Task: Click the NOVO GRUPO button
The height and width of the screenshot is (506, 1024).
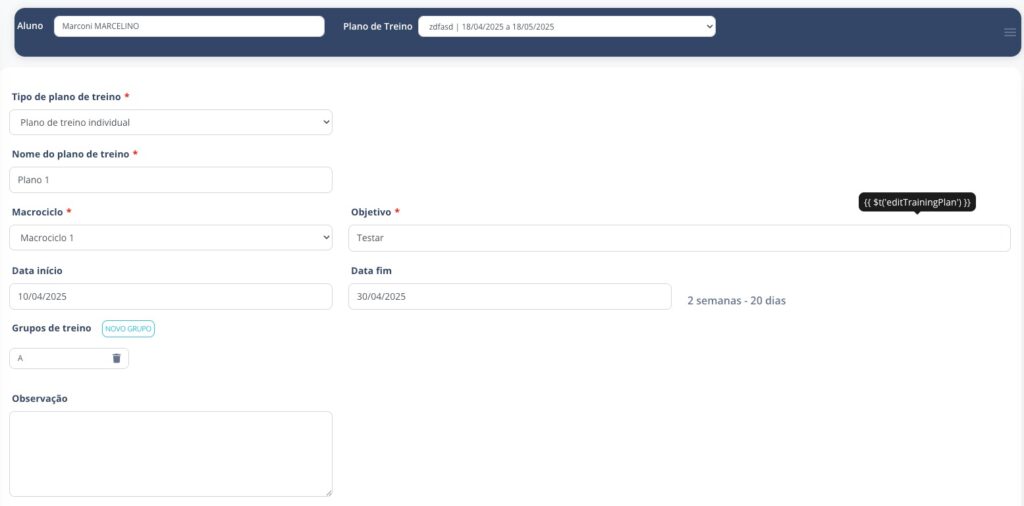Action: click(x=129, y=329)
